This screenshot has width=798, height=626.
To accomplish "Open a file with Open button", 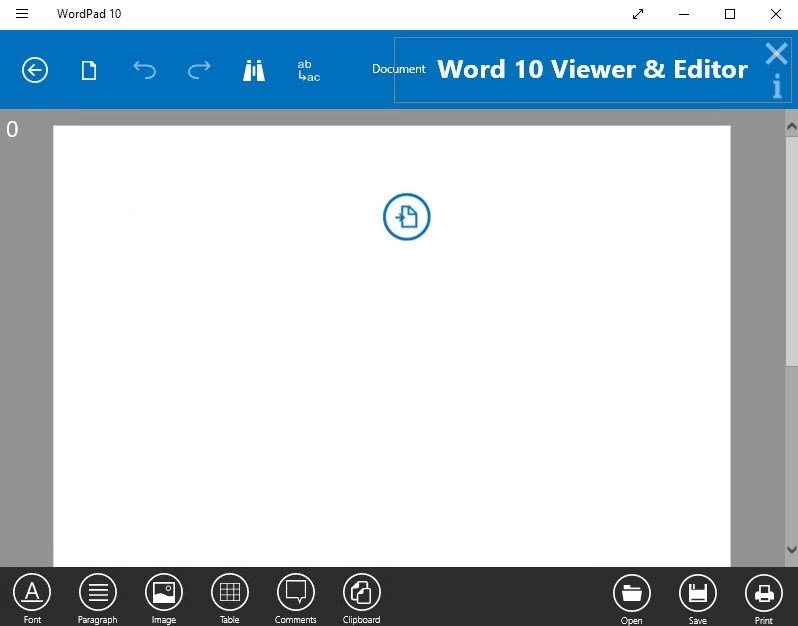I will tap(632, 599).
